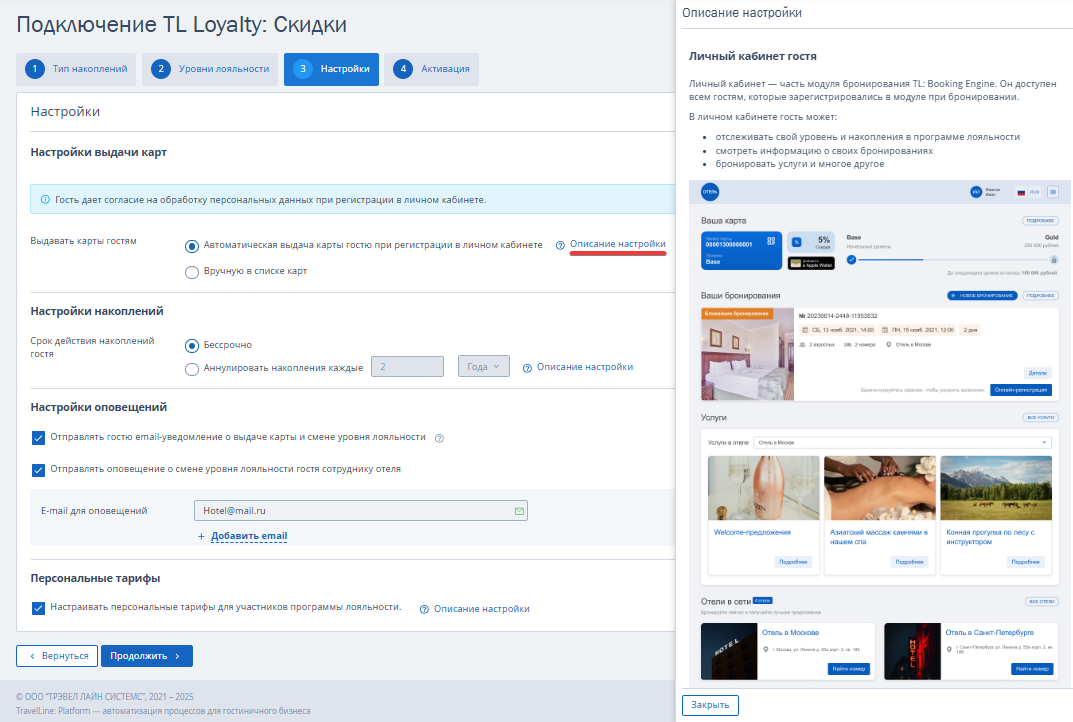1073x722 pixels.
Task: Click horse riding service image
Action: [x=996, y=488]
